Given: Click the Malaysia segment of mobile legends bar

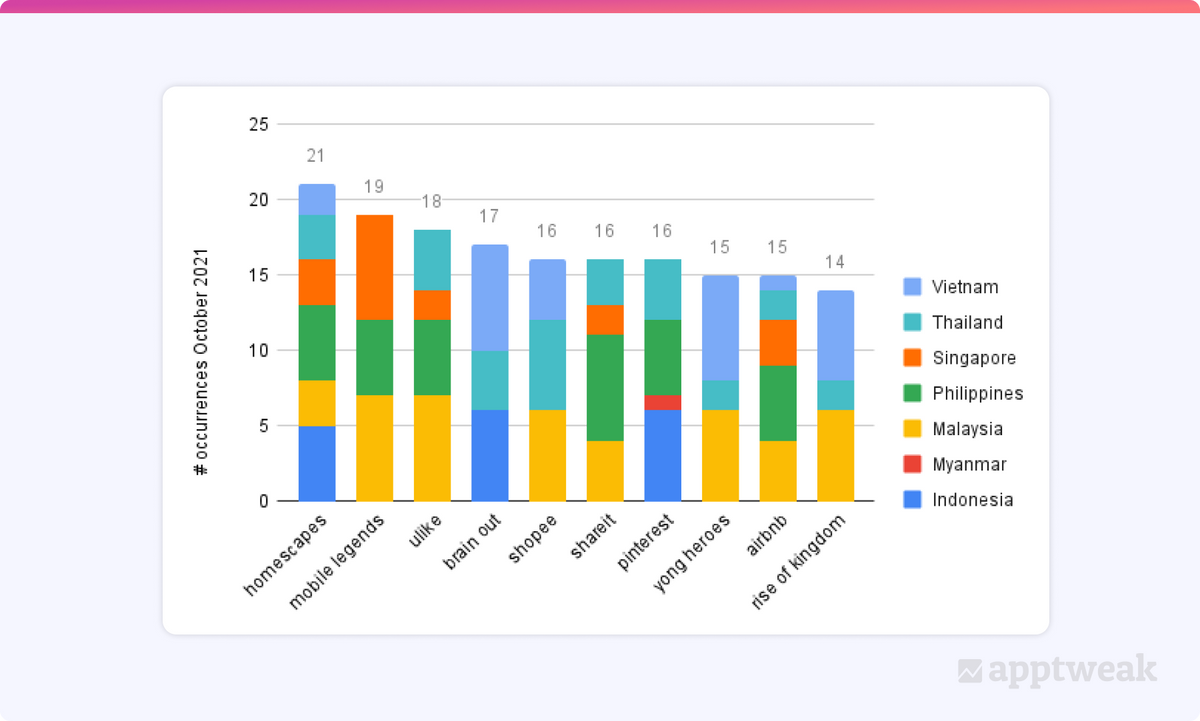Looking at the screenshot, I should (x=375, y=448).
